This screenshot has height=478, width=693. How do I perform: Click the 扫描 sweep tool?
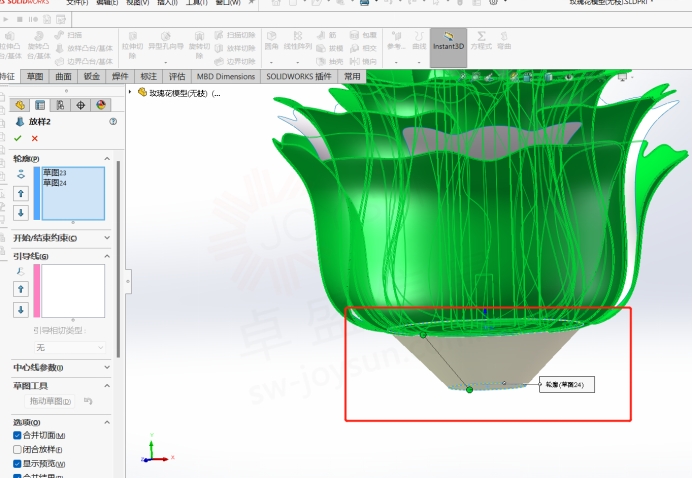68,35
